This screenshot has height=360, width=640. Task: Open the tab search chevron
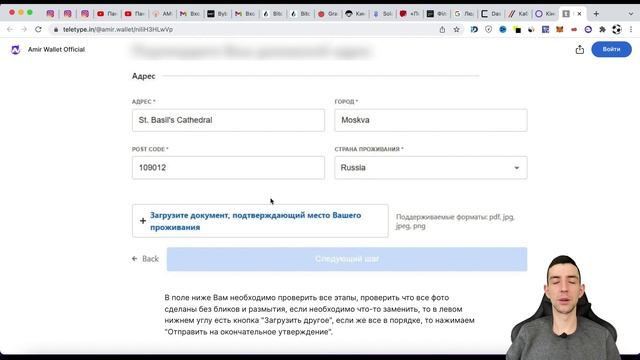631,13
